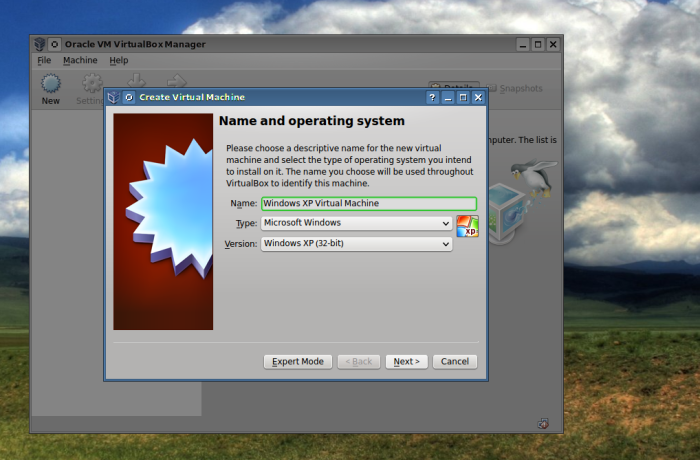Open the File menu

(x=44, y=60)
